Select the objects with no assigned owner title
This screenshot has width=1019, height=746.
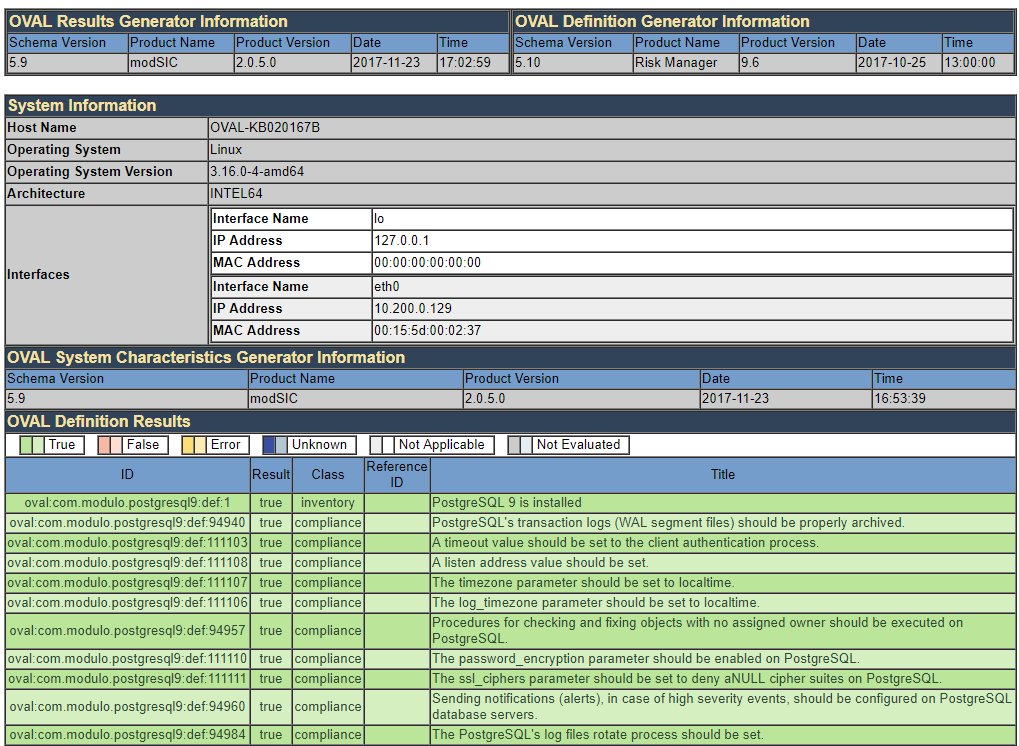pyautogui.click(x=697, y=631)
